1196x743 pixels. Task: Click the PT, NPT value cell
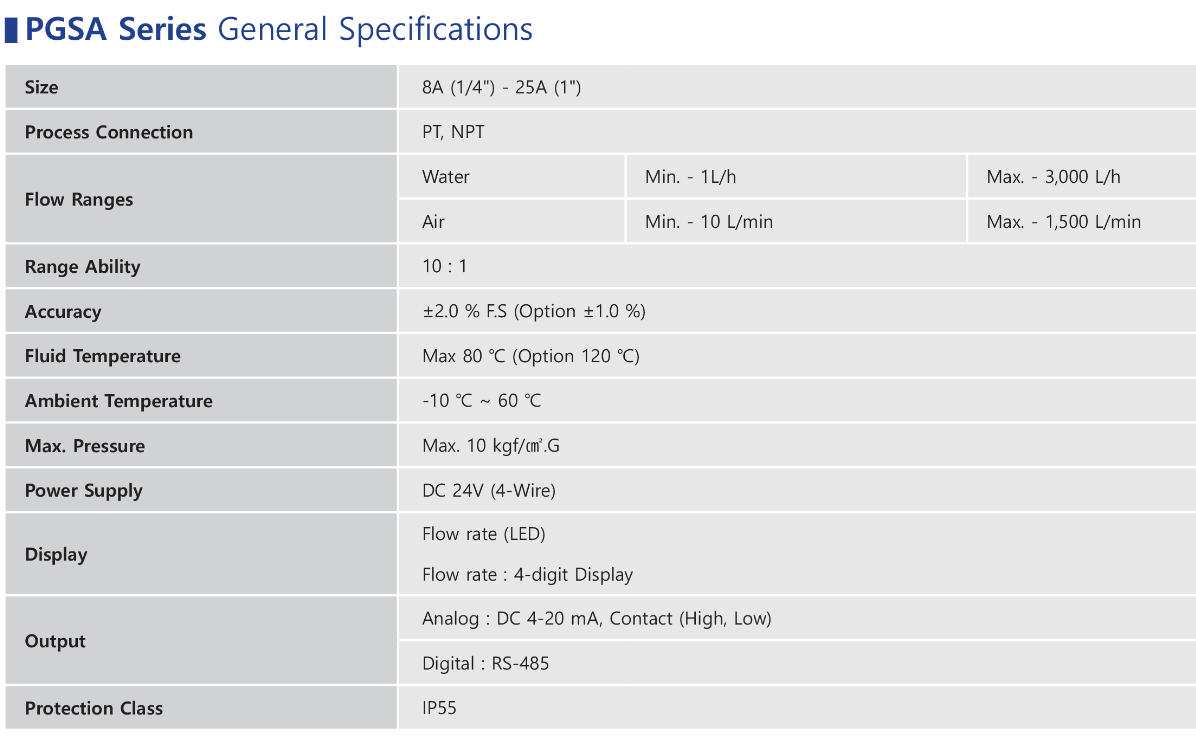point(796,131)
